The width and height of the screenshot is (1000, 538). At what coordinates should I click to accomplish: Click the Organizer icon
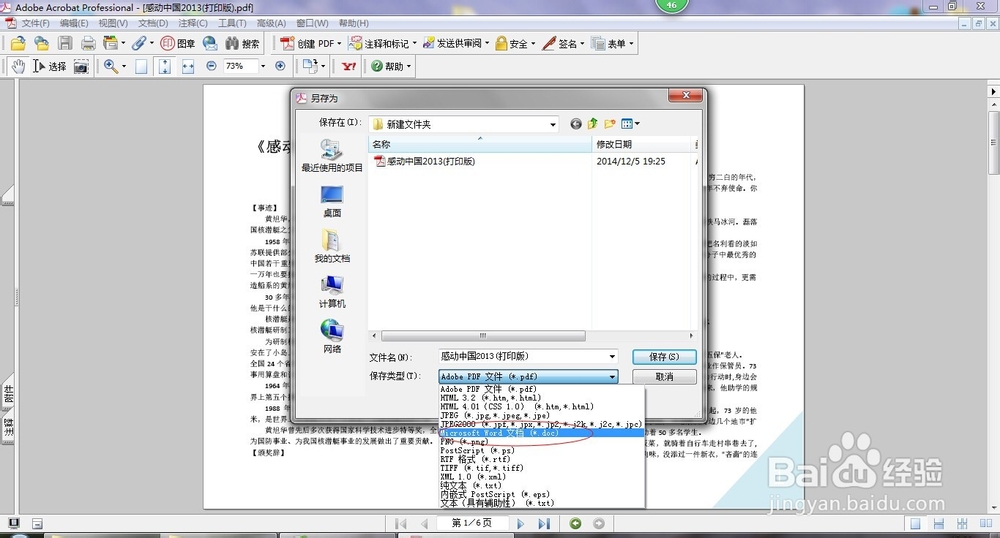pos(111,43)
